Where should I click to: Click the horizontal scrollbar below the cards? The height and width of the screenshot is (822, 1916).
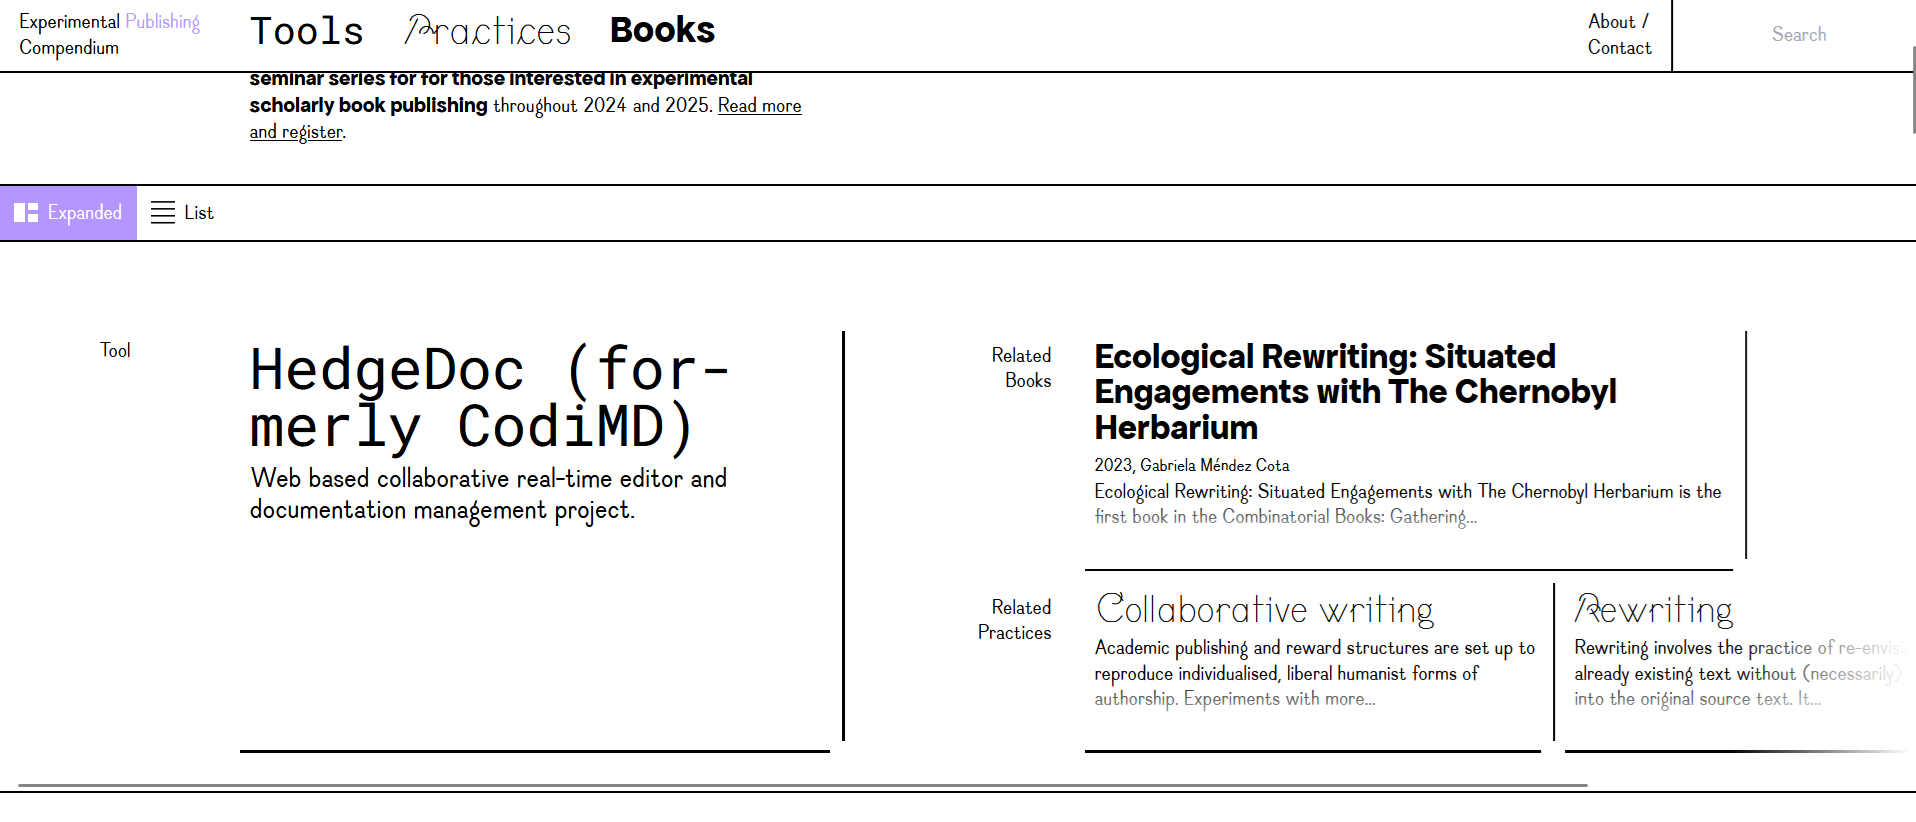tap(802, 786)
